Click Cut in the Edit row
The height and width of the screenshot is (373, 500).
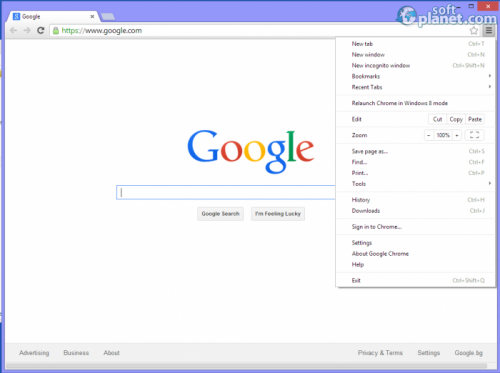(x=437, y=119)
